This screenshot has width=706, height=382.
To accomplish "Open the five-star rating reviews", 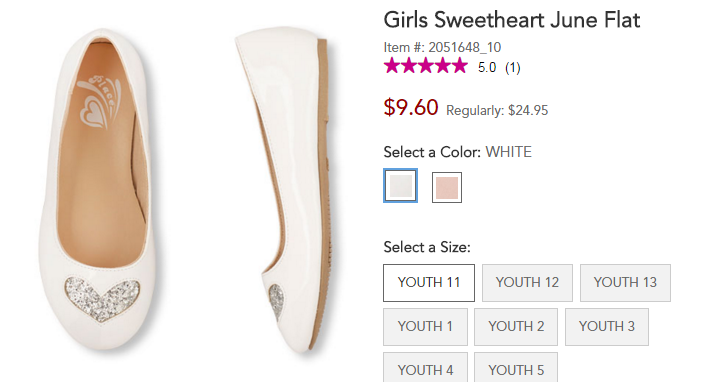I will pos(426,66).
